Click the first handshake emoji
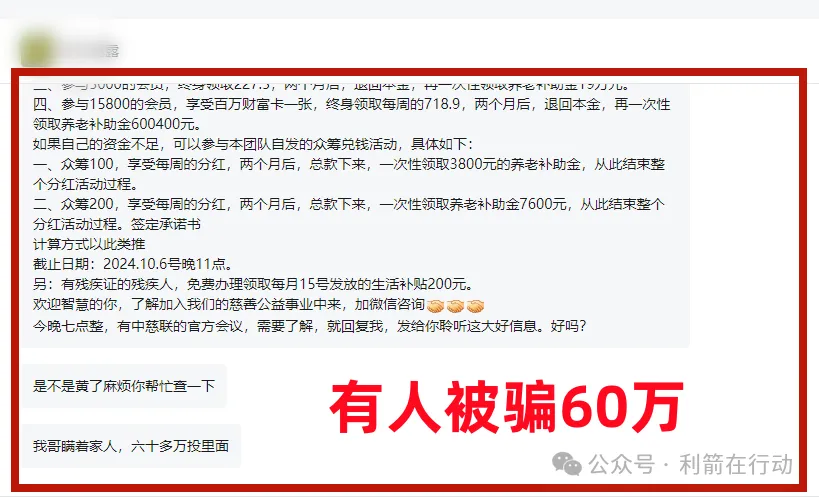Image resolution: width=819 pixels, height=497 pixels. (436, 305)
